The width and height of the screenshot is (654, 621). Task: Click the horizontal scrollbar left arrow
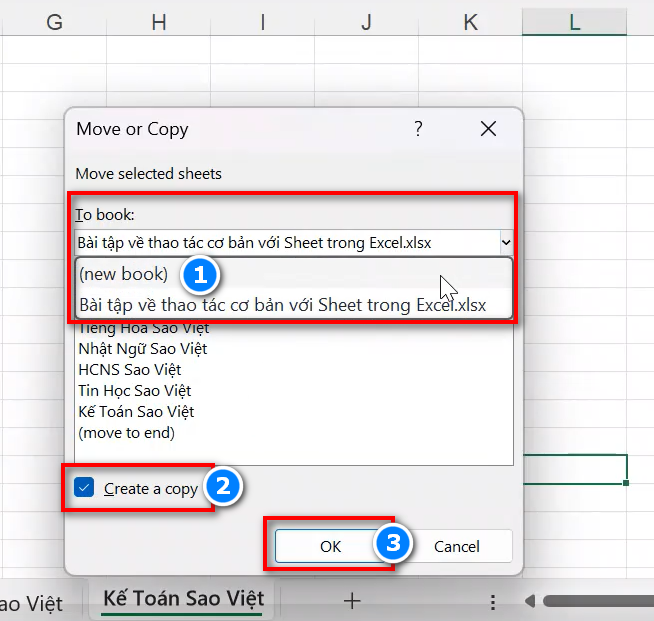(530, 601)
